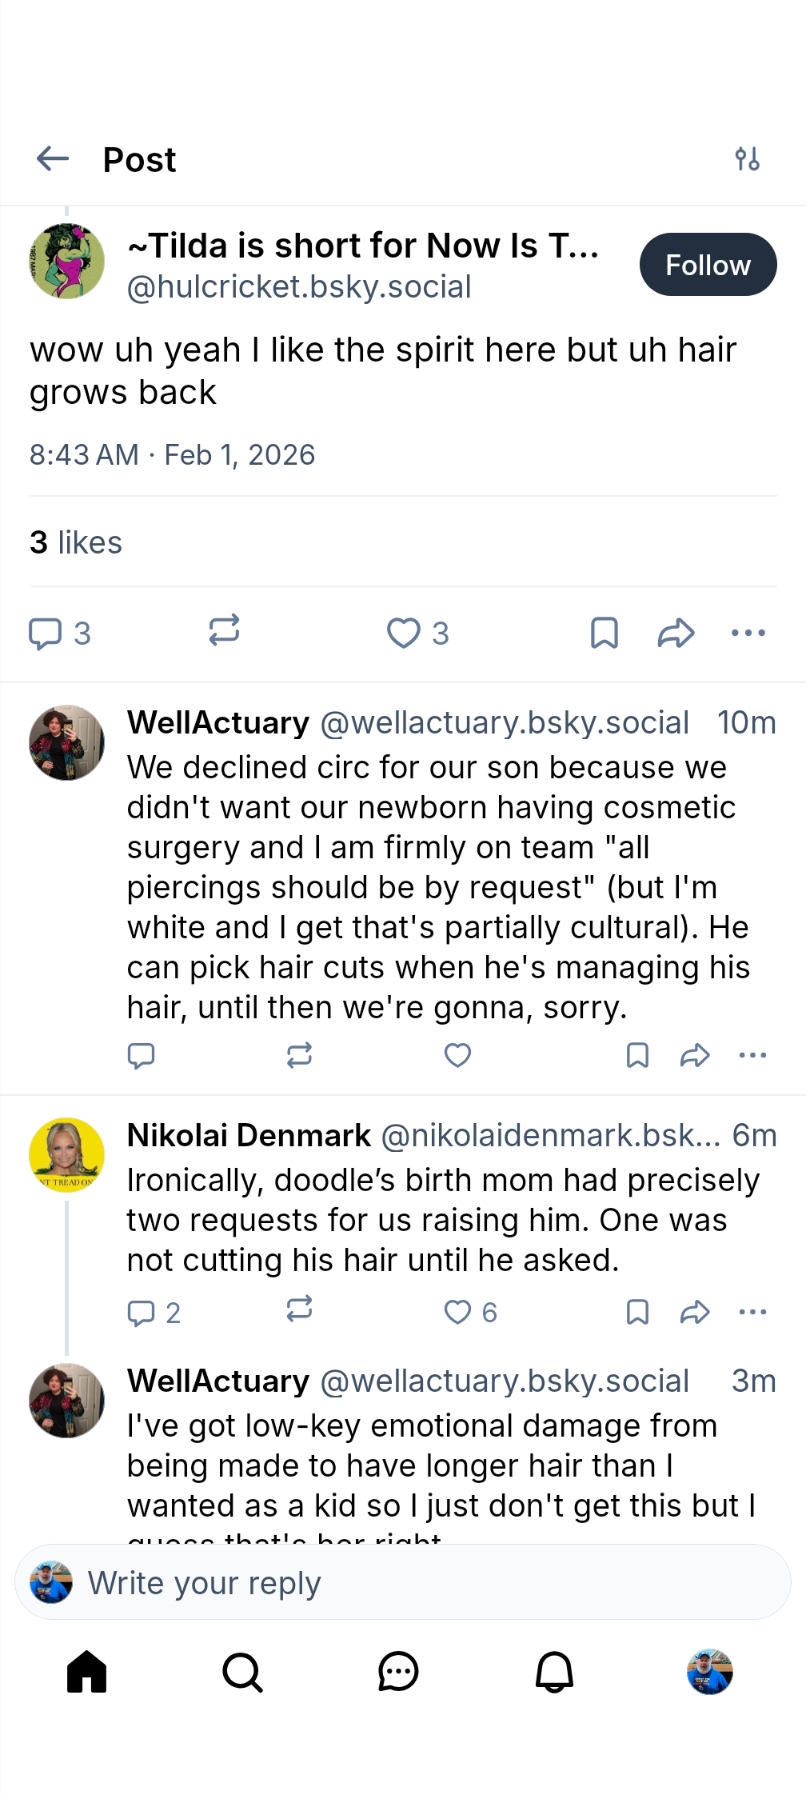Bookmark Nikolai Denmark's reply
Image resolution: width=806 pixels, height=1795 pixels.
click(x=637, y=1312)
